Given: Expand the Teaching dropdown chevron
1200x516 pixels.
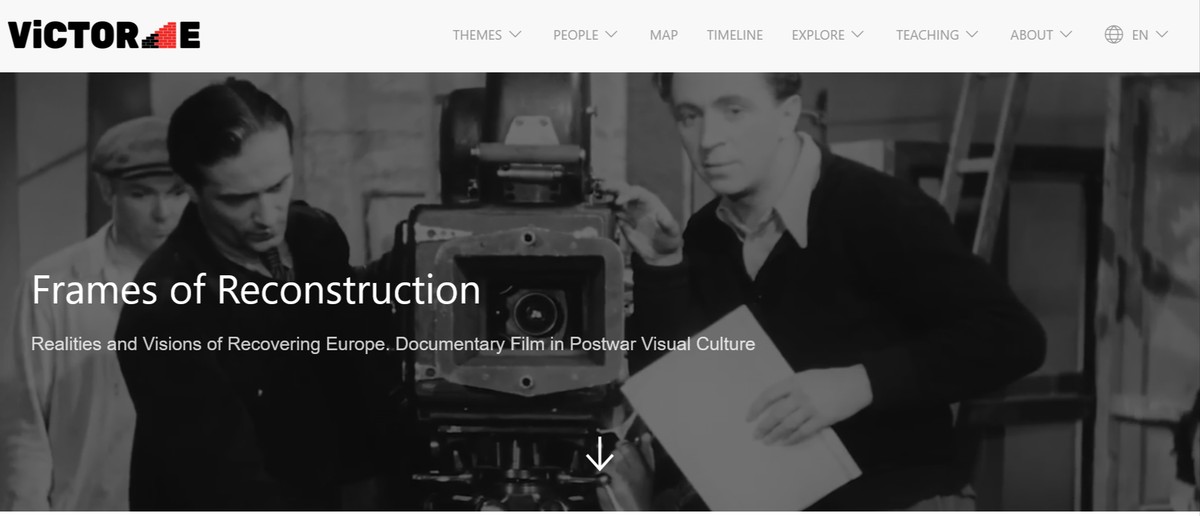Looking at the screenshot, I should click(x=972, y=35).
